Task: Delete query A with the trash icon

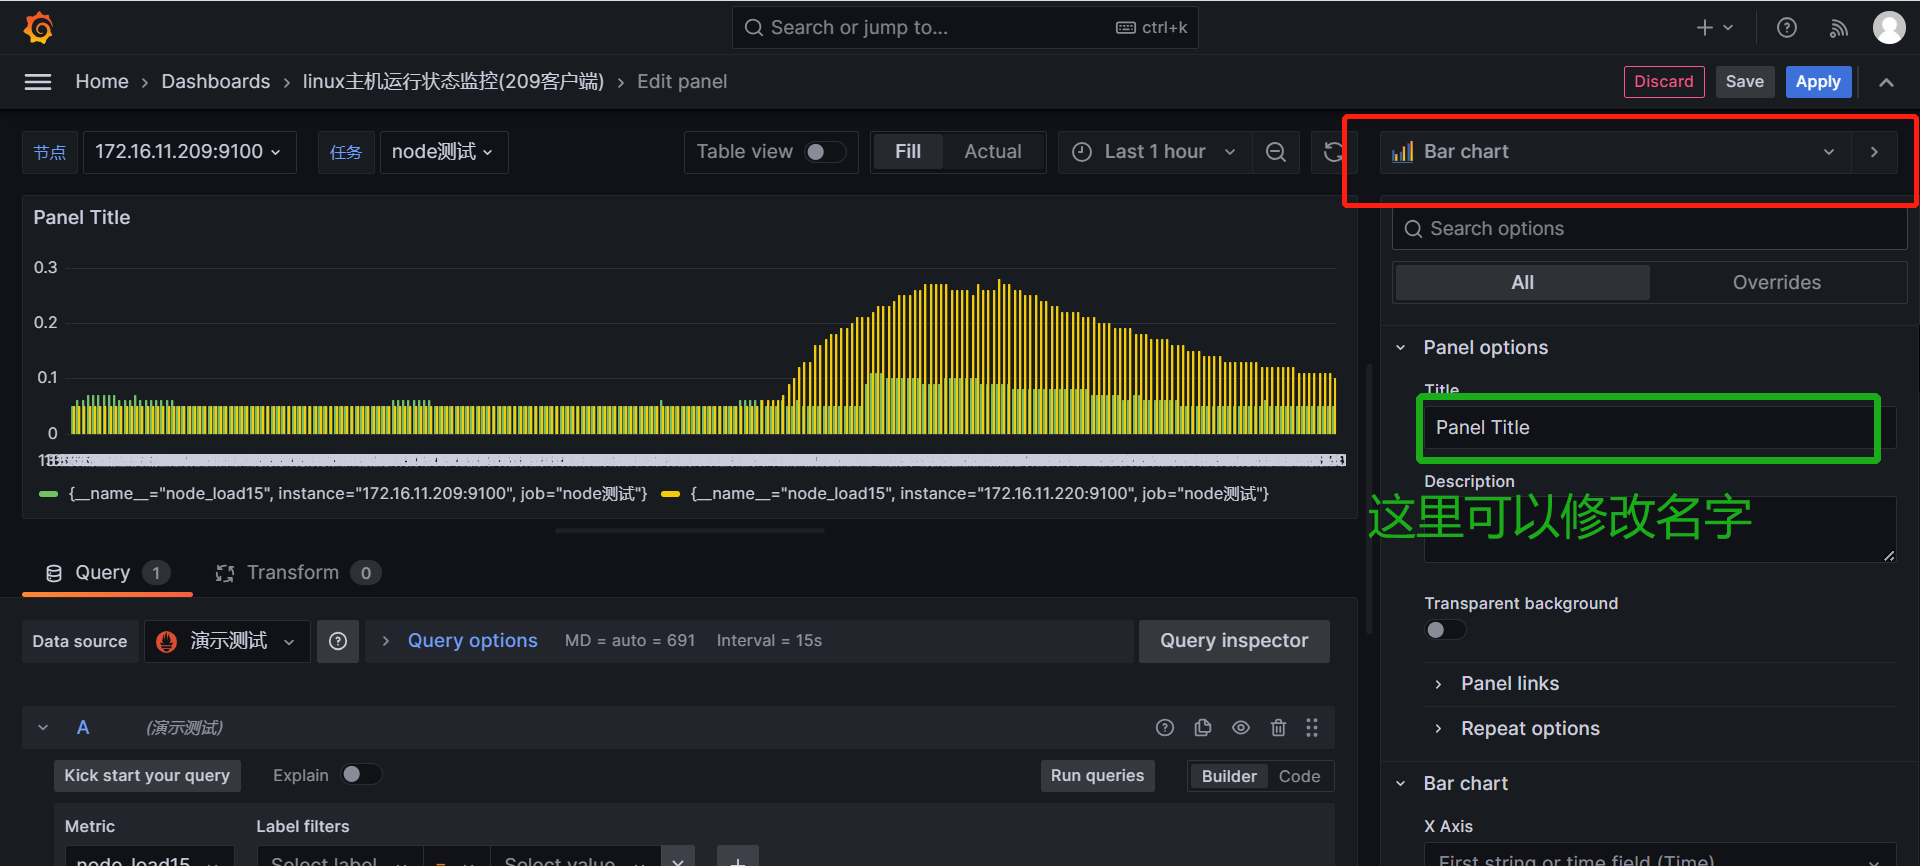Action: click(1278, 728)
